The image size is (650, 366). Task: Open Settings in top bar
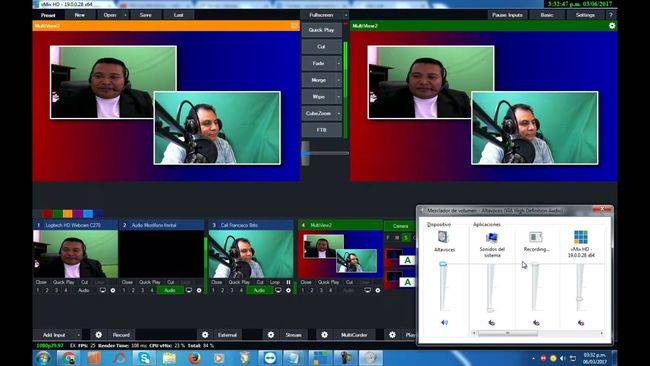[x=585, y=15]
